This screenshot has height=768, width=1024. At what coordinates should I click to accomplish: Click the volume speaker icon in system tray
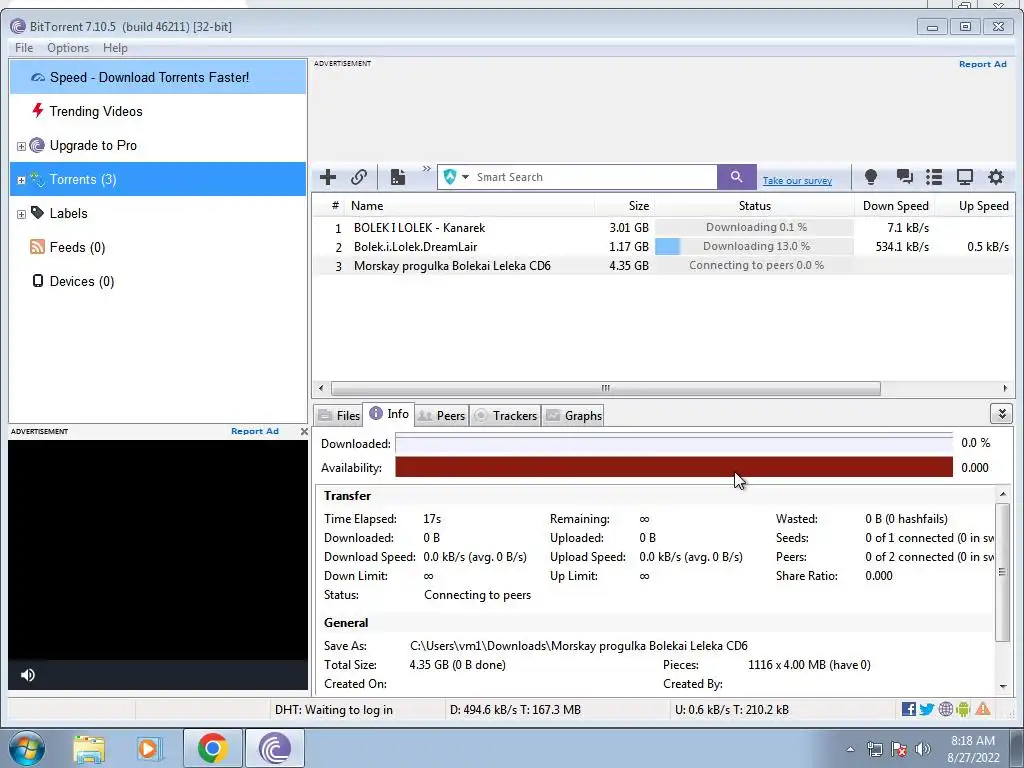click(x=922, y=749)
